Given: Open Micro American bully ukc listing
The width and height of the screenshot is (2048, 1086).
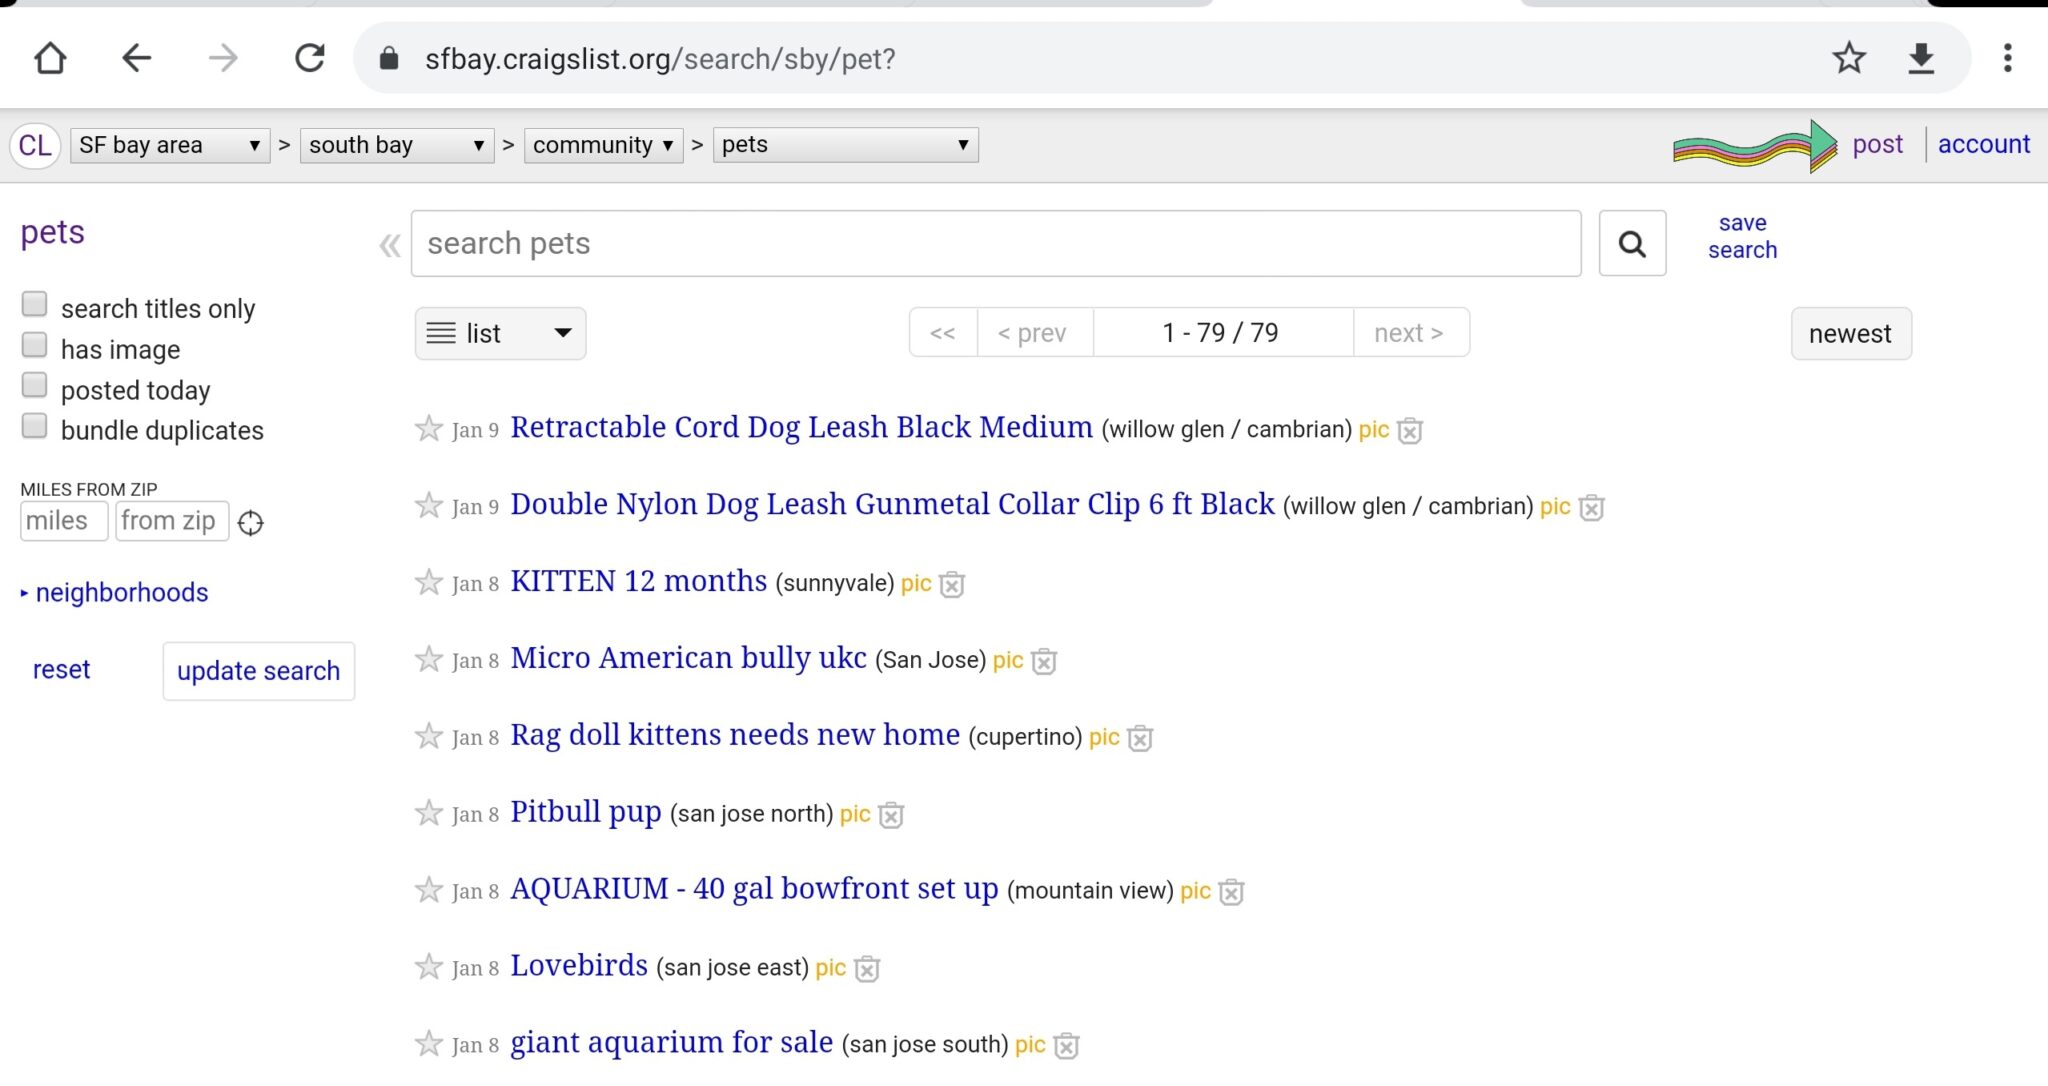Looking at the screenshot, I should (x=688, y=658).
